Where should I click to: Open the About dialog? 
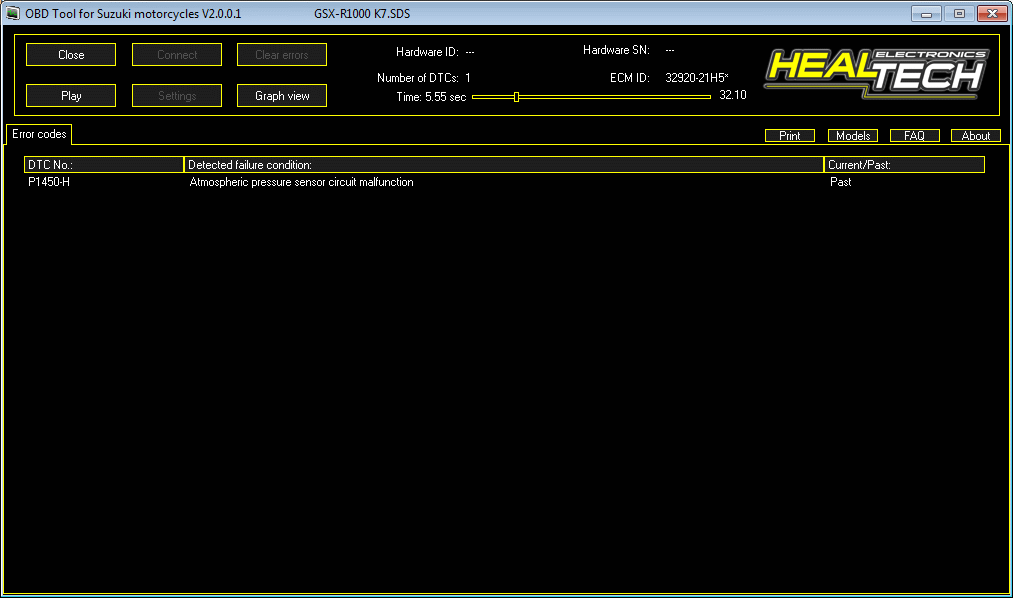click(976, 136)
